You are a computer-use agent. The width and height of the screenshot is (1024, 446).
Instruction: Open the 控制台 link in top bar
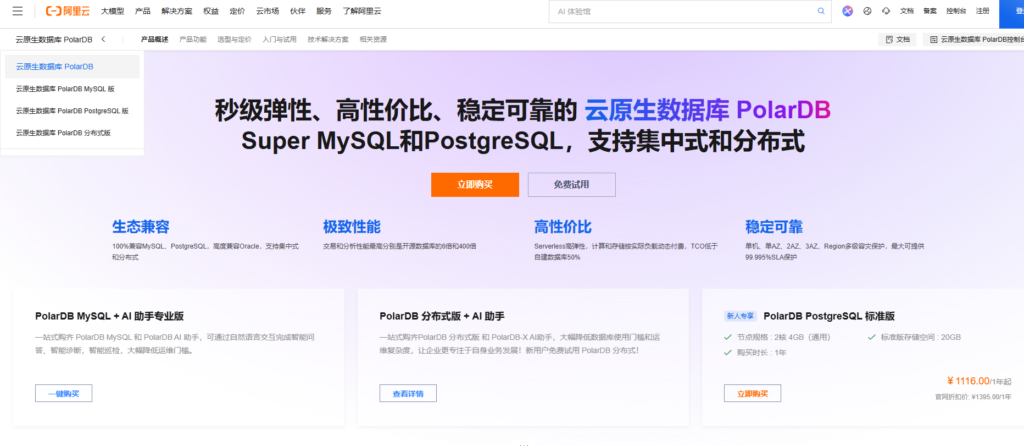956,11
